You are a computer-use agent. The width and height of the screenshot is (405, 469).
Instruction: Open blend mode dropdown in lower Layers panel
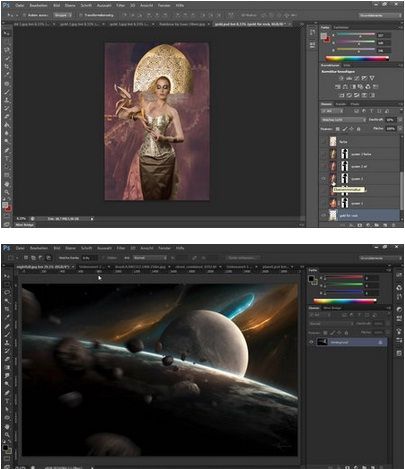(x=331, y=323)
